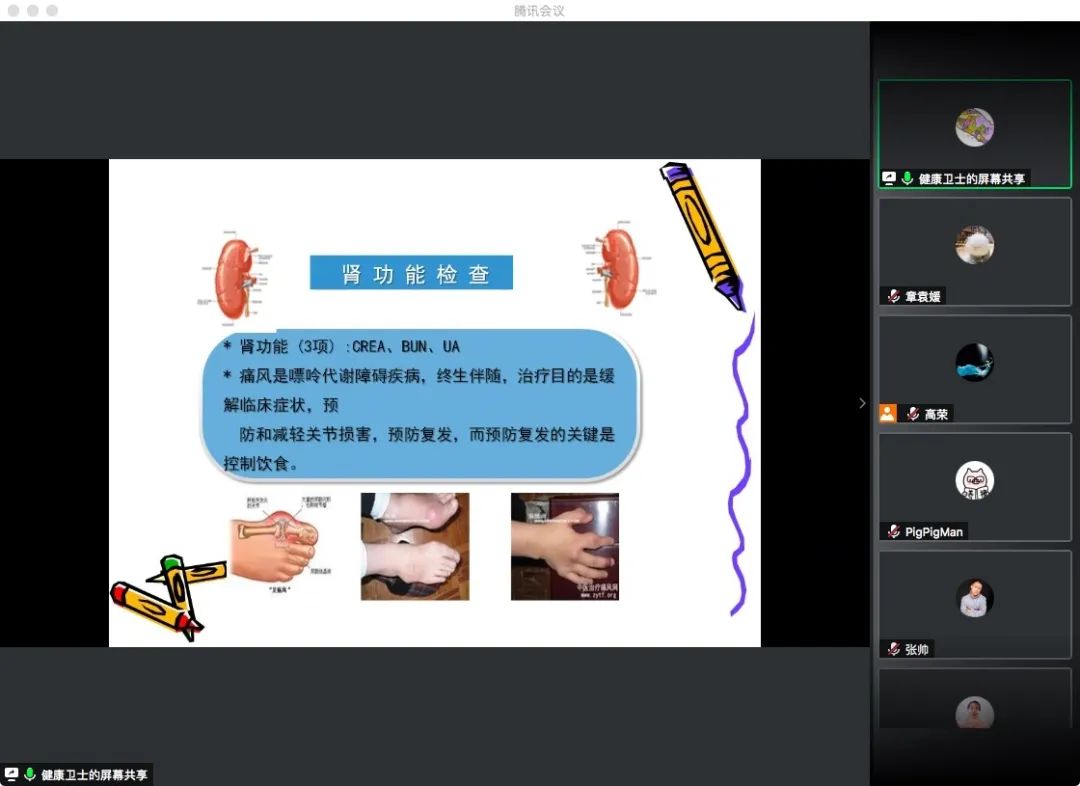Select 高荣's dark avatar
1080x786 pixels.
pyautogui.click(x=974, y=362)
